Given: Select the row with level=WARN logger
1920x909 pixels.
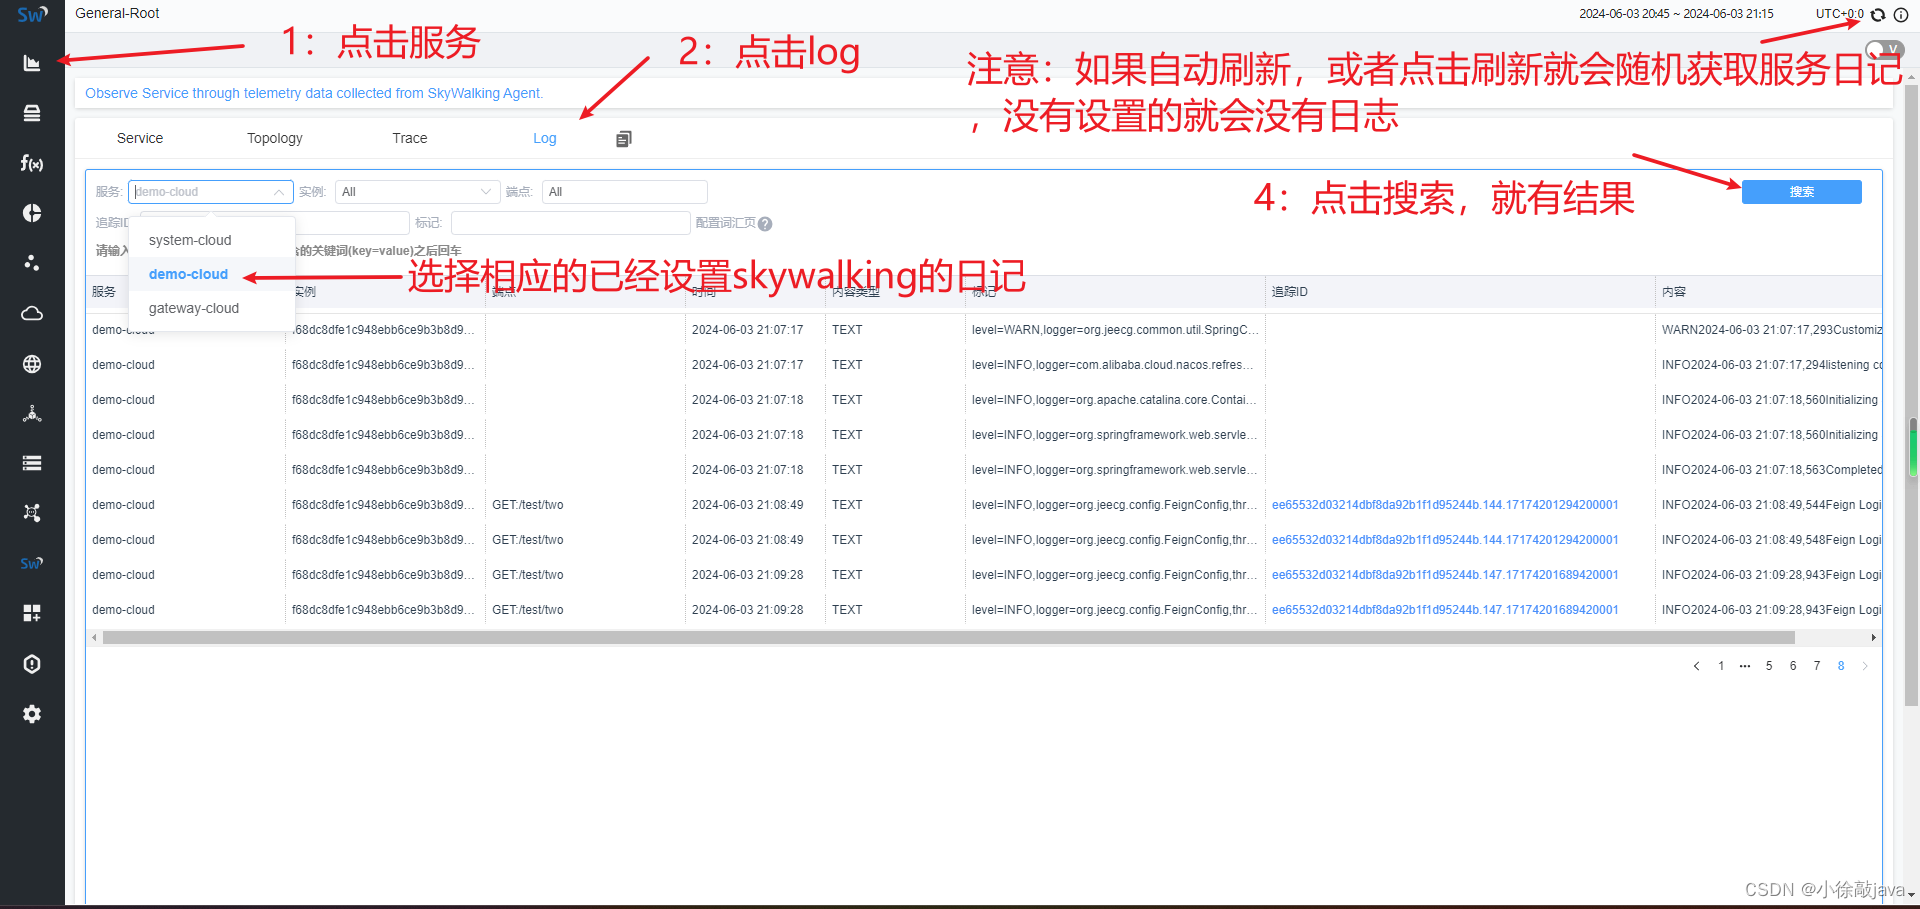Looking at the screenshot, I should point(984,330).
